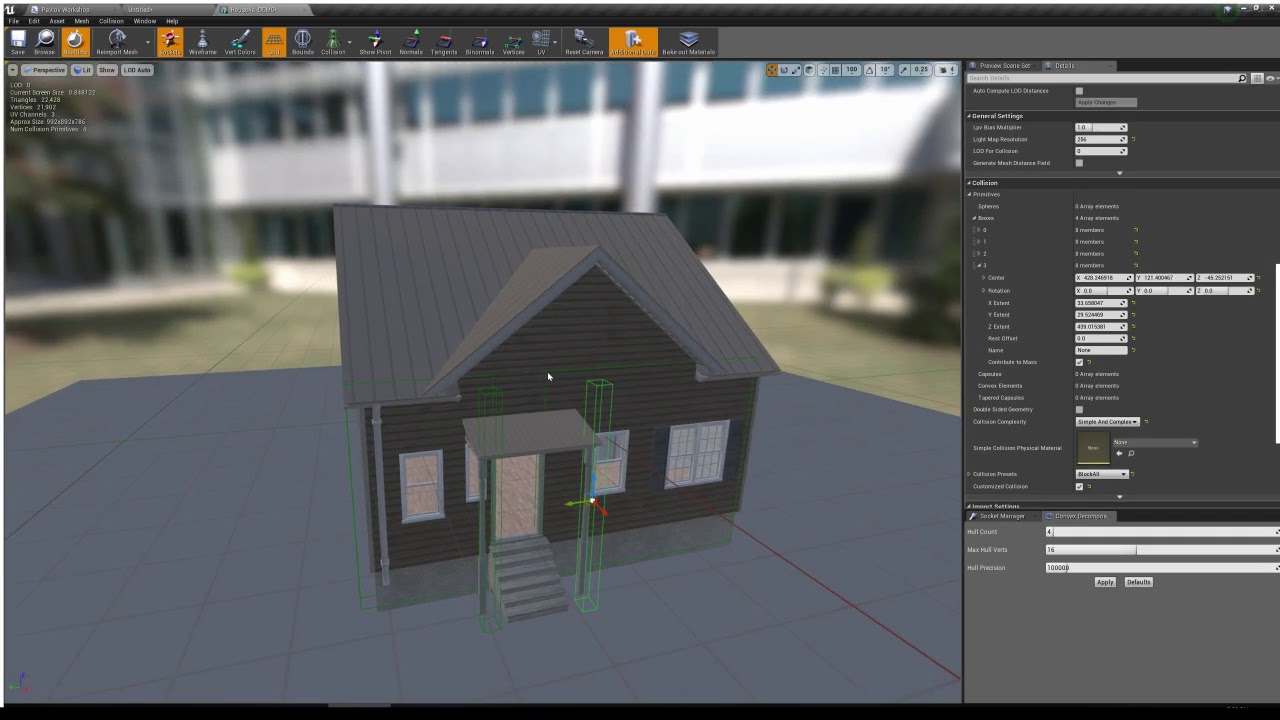Click the Max Hull Verts slider
Viewport: 1280px width, 720px height.
pyautogui.click(x=1162, y=550)
